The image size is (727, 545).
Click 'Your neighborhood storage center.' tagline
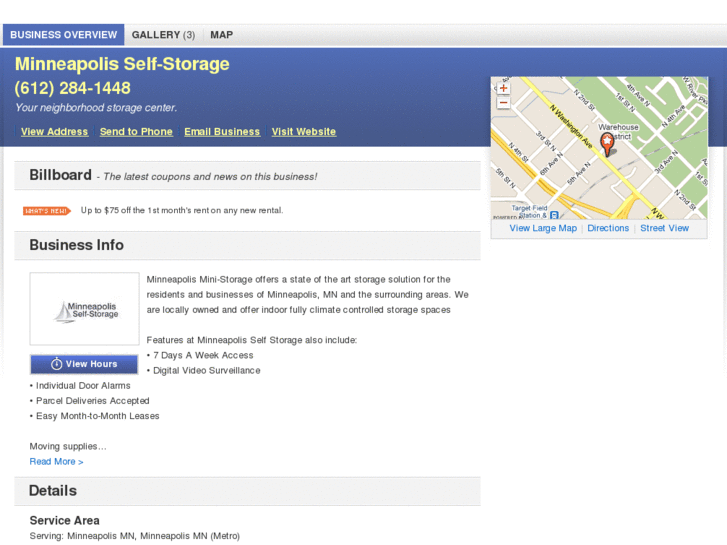coord(96,108)
